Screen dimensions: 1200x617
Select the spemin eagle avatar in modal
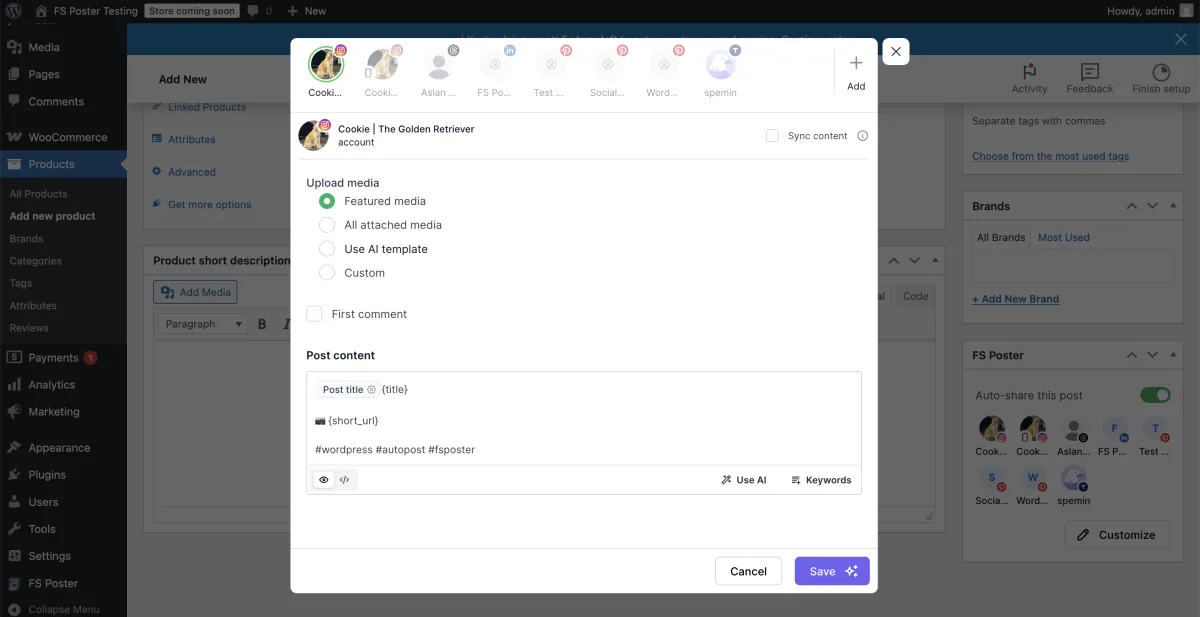coord(720,66)
